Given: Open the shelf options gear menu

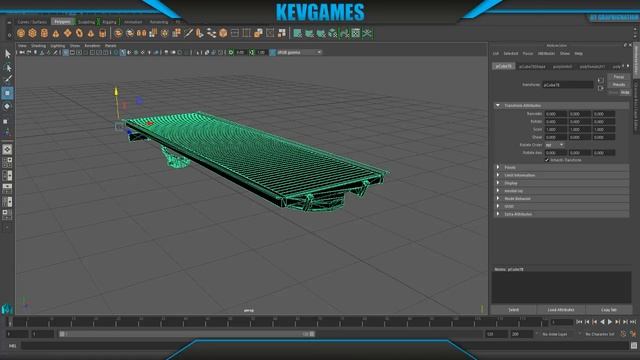Looking at the screenshot, I should click(9, 35).
